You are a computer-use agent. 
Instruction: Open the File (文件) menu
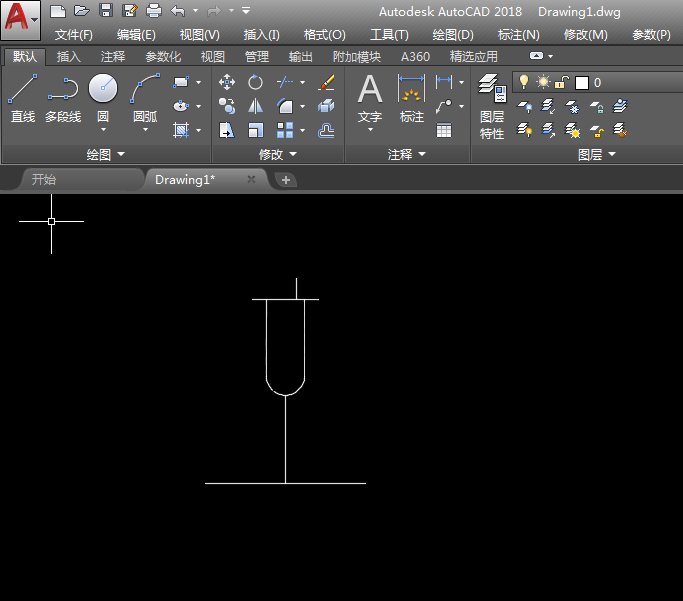click(73, 34)
